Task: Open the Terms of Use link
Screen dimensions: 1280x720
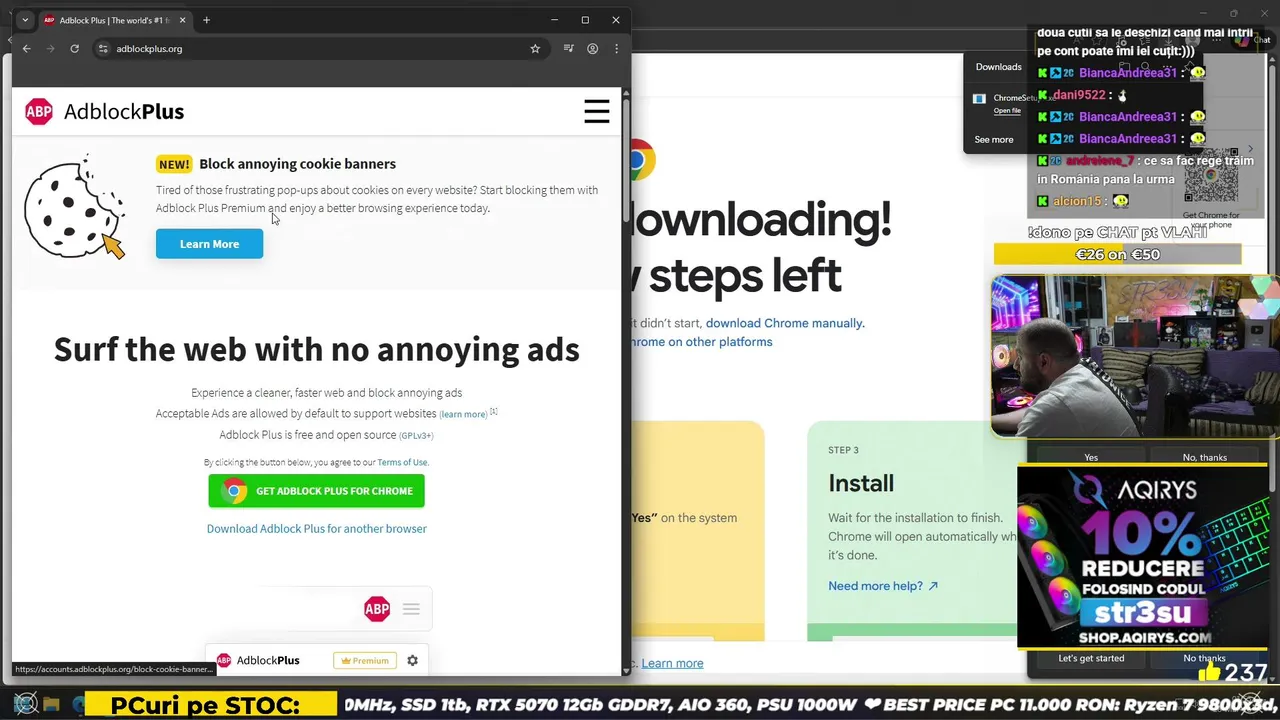Action: tap(402, 462)
